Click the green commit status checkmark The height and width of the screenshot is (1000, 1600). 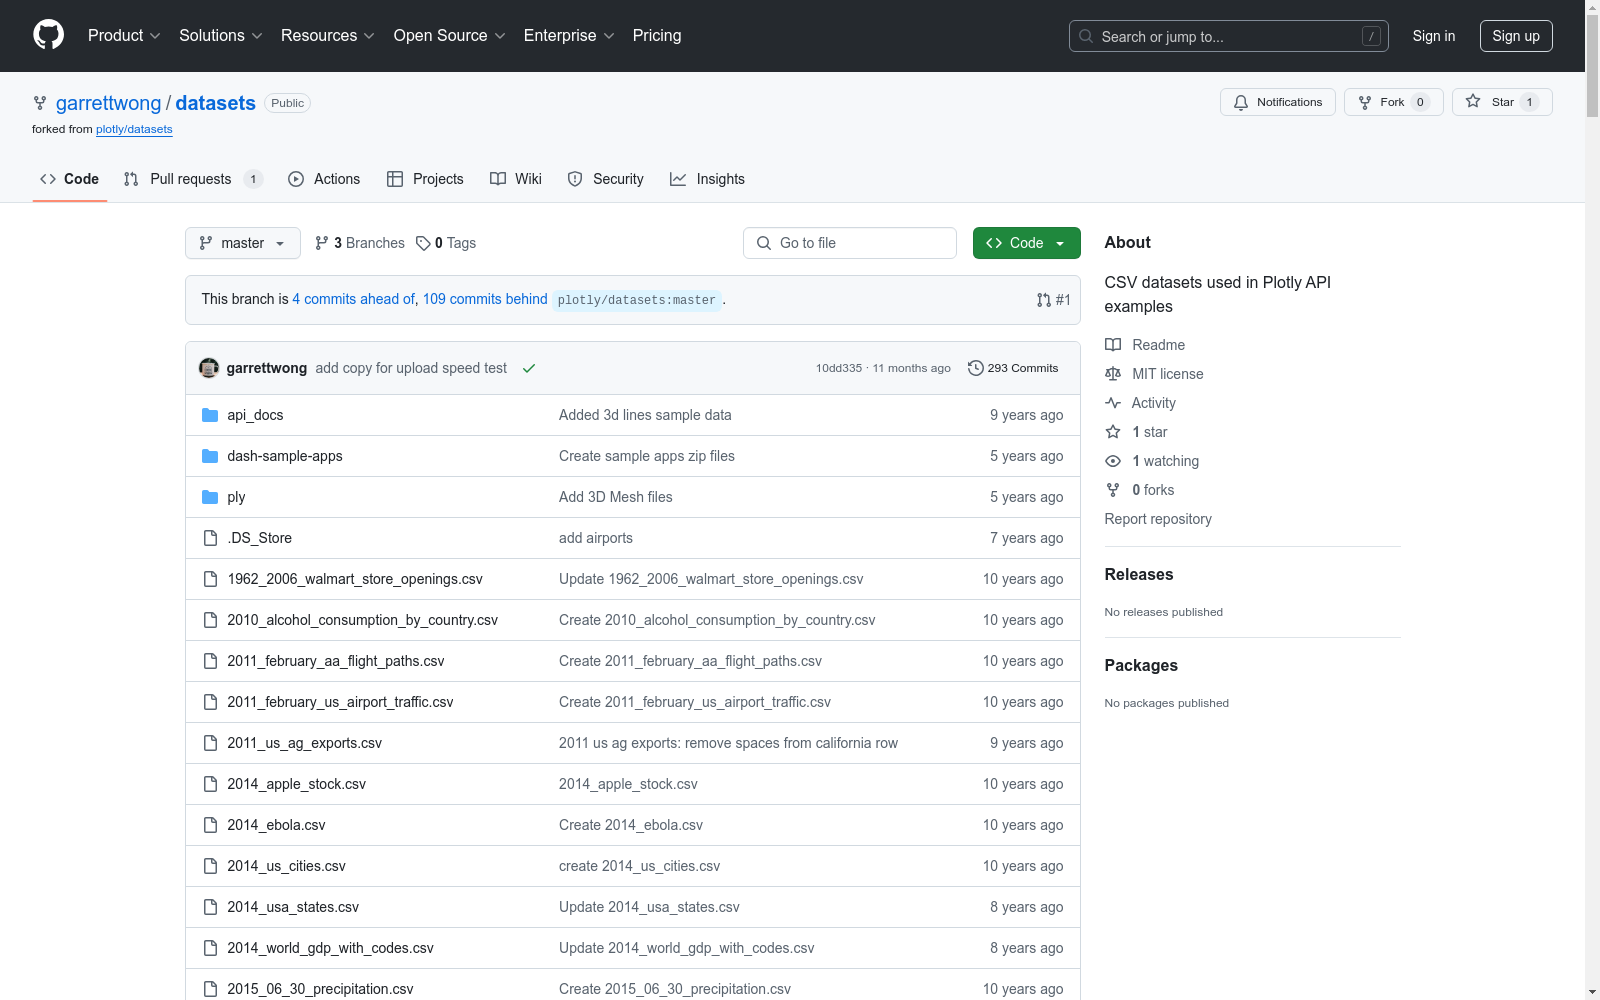coord(529,368)
